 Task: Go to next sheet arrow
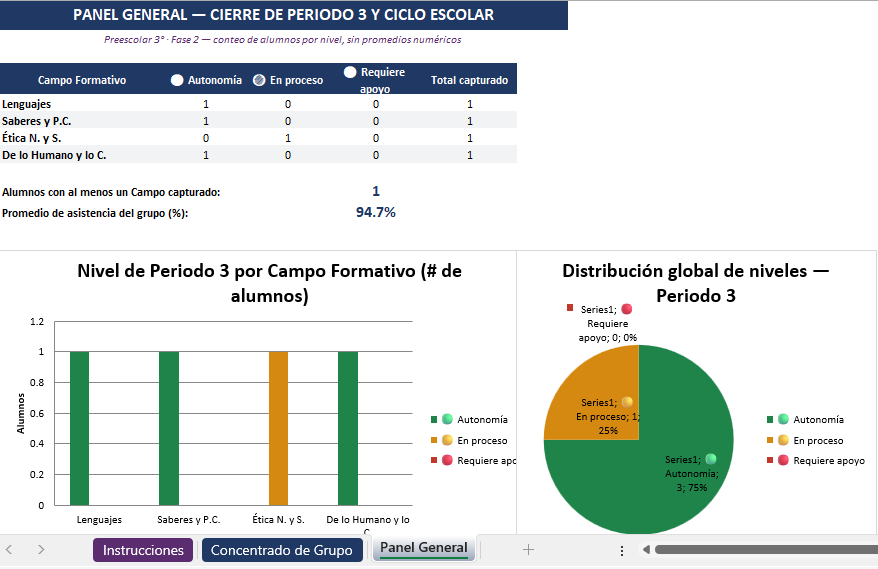tap(41, 550)
